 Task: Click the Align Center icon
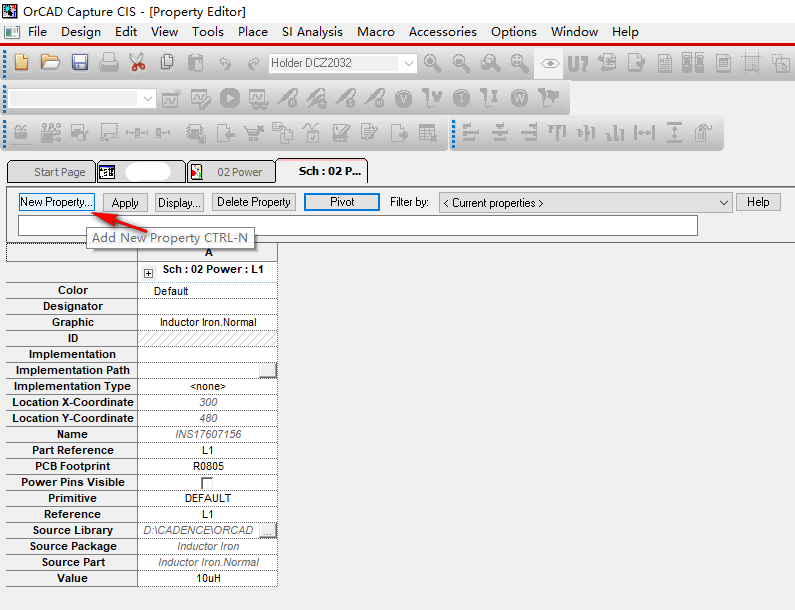(500, 133)
